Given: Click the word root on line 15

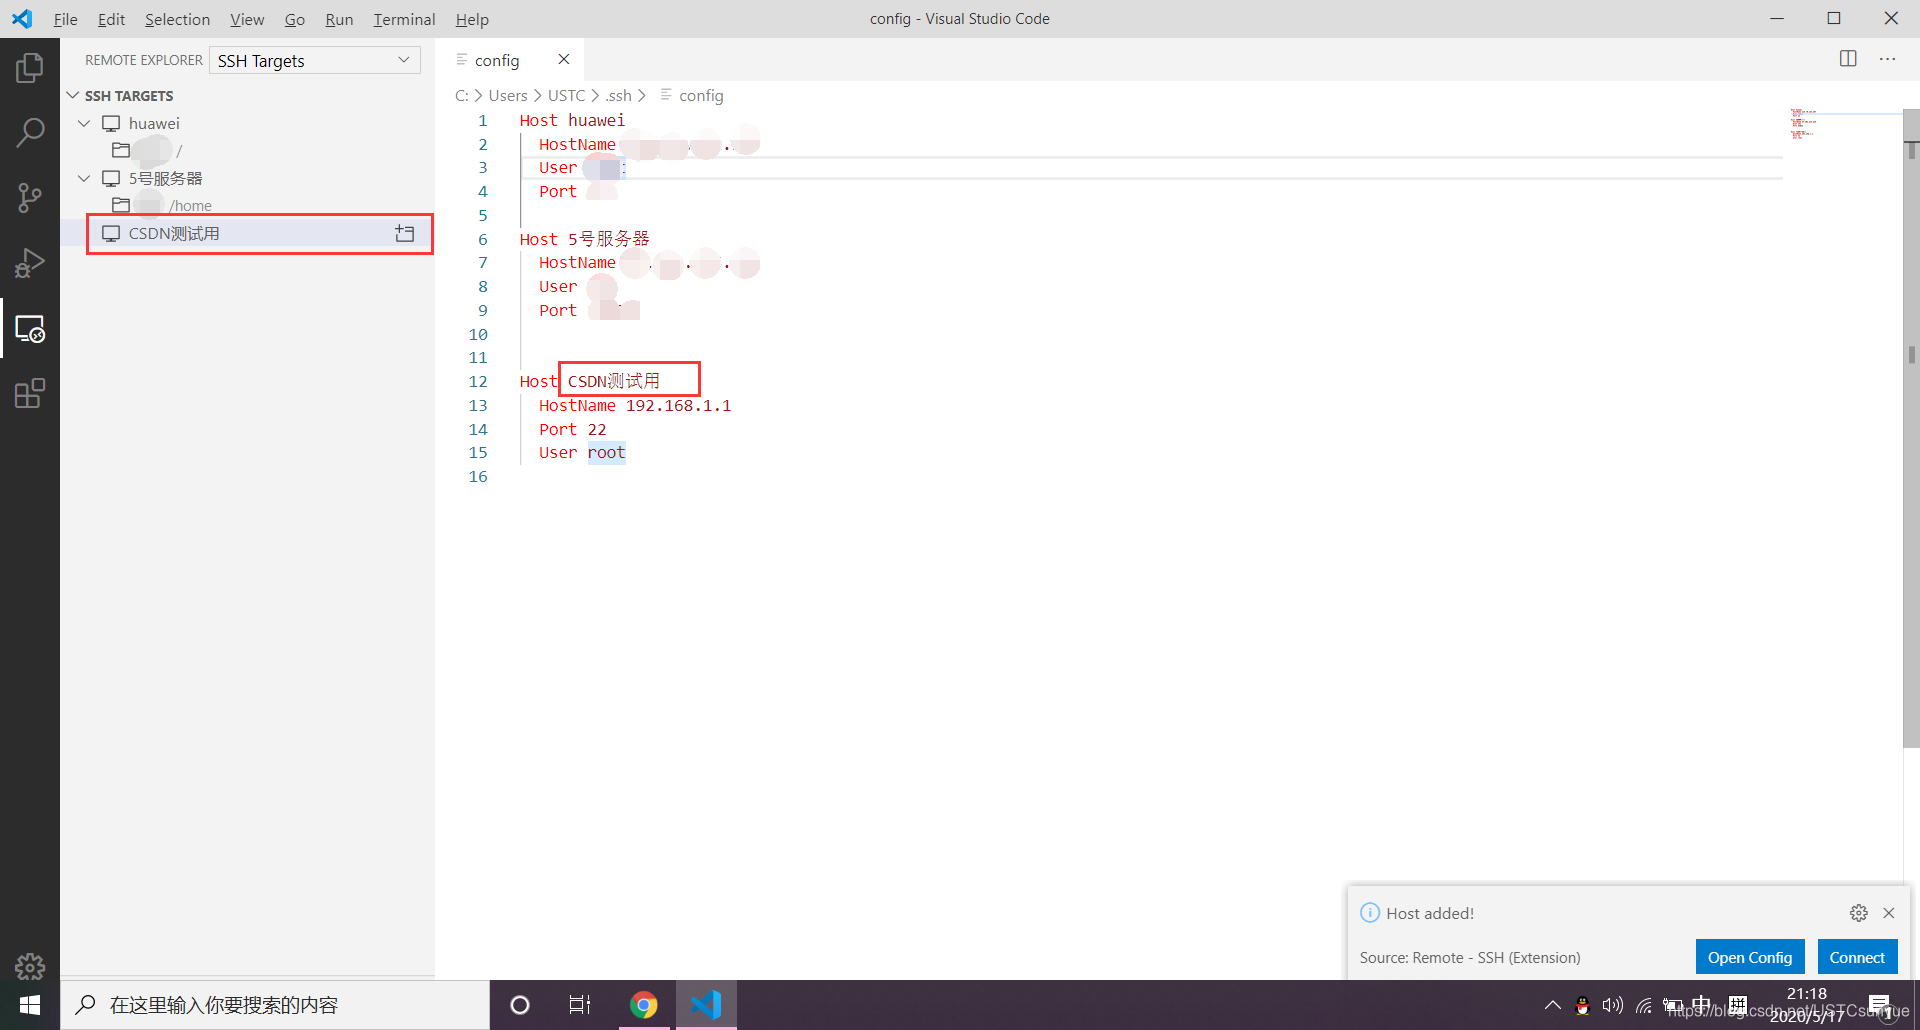Looking at the screenshot, I should pyautogui.click(x=606, y=453).
